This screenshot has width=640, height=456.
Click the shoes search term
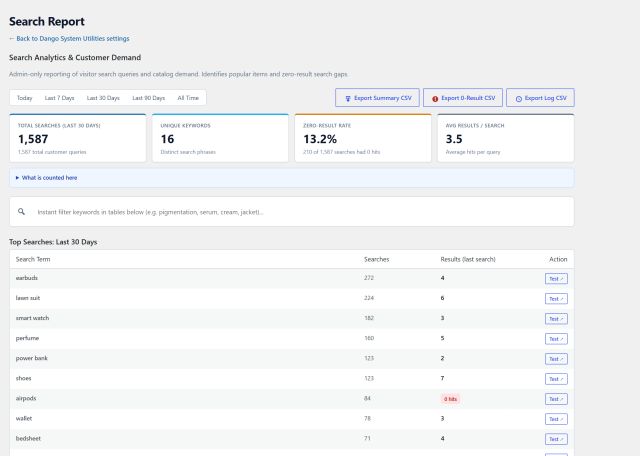23,378
